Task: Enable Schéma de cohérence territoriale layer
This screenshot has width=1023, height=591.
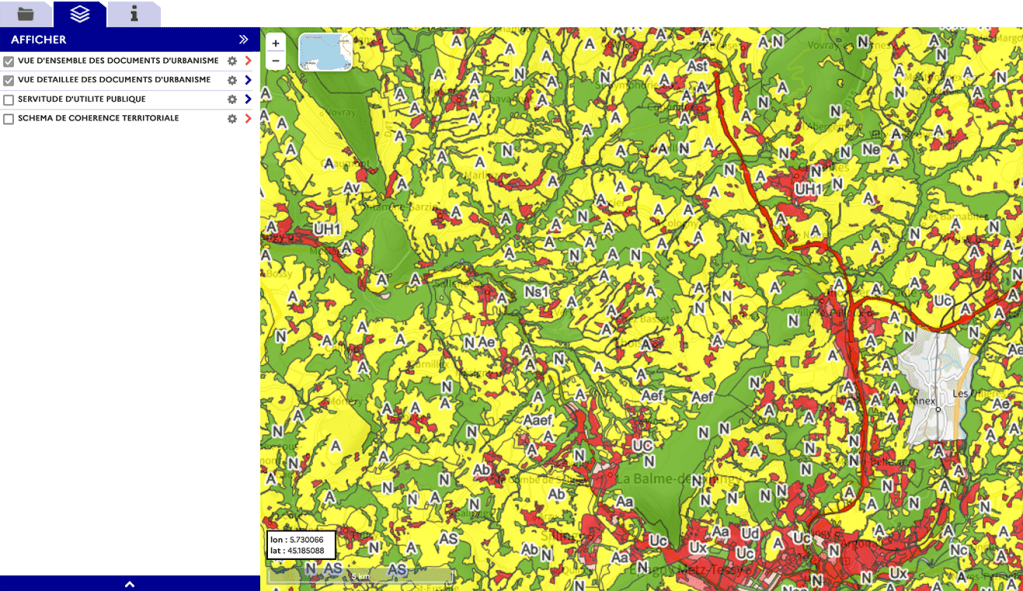Action: coord(9,119)
